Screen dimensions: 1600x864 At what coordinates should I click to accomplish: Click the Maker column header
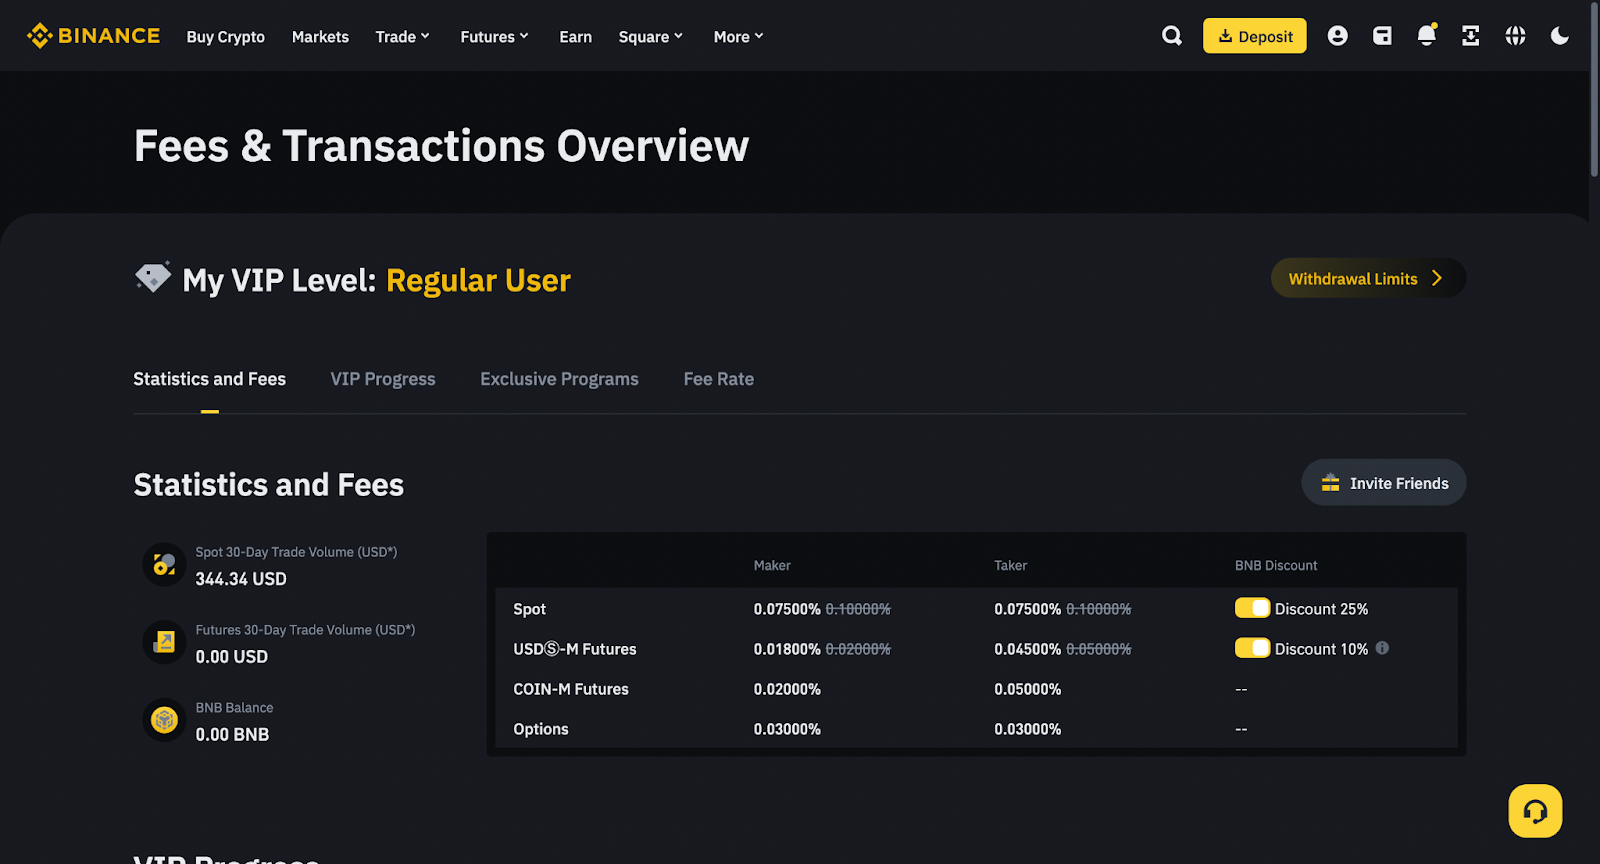(x=772, y=565)
